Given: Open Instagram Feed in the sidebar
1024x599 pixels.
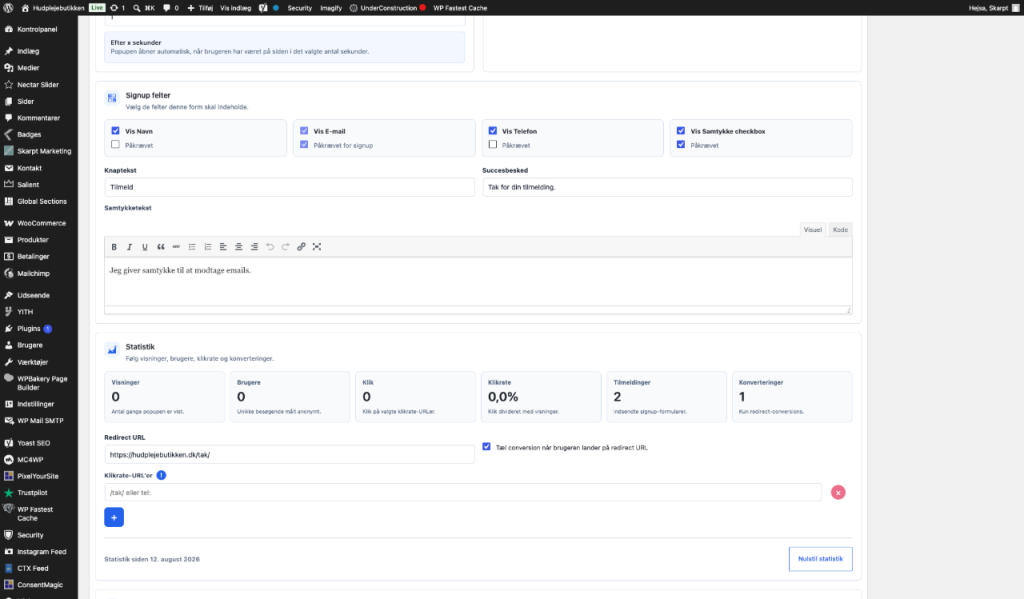Looking at the screenshot, I should point(41,551).
